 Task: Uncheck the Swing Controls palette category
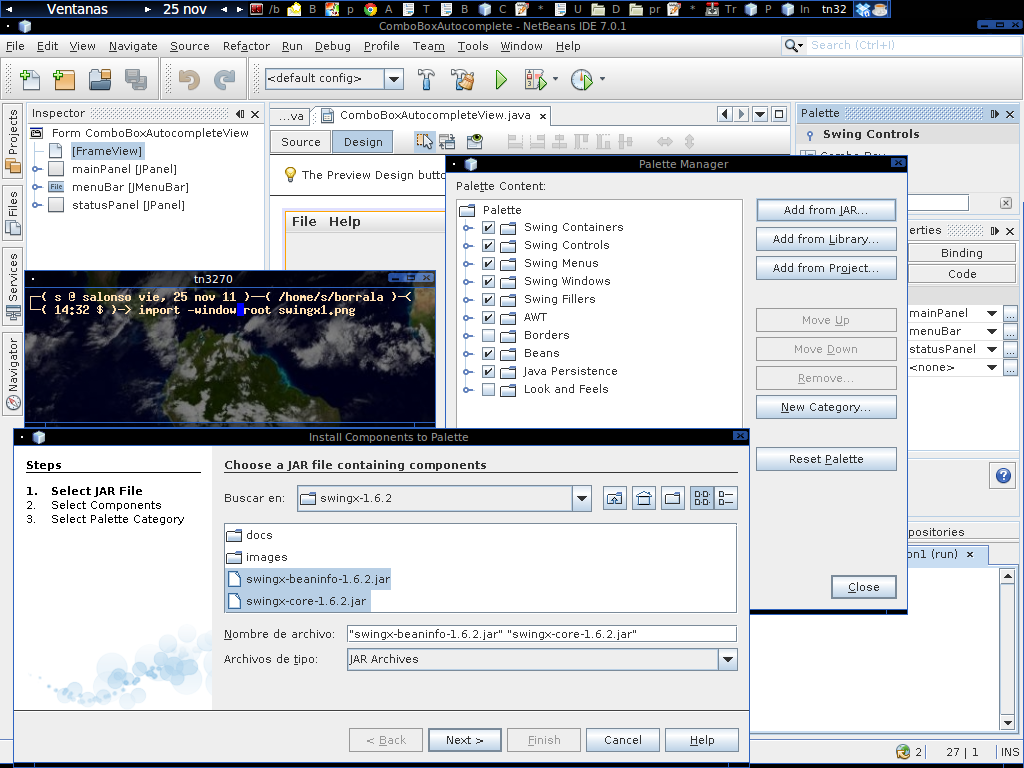(489, 245)
